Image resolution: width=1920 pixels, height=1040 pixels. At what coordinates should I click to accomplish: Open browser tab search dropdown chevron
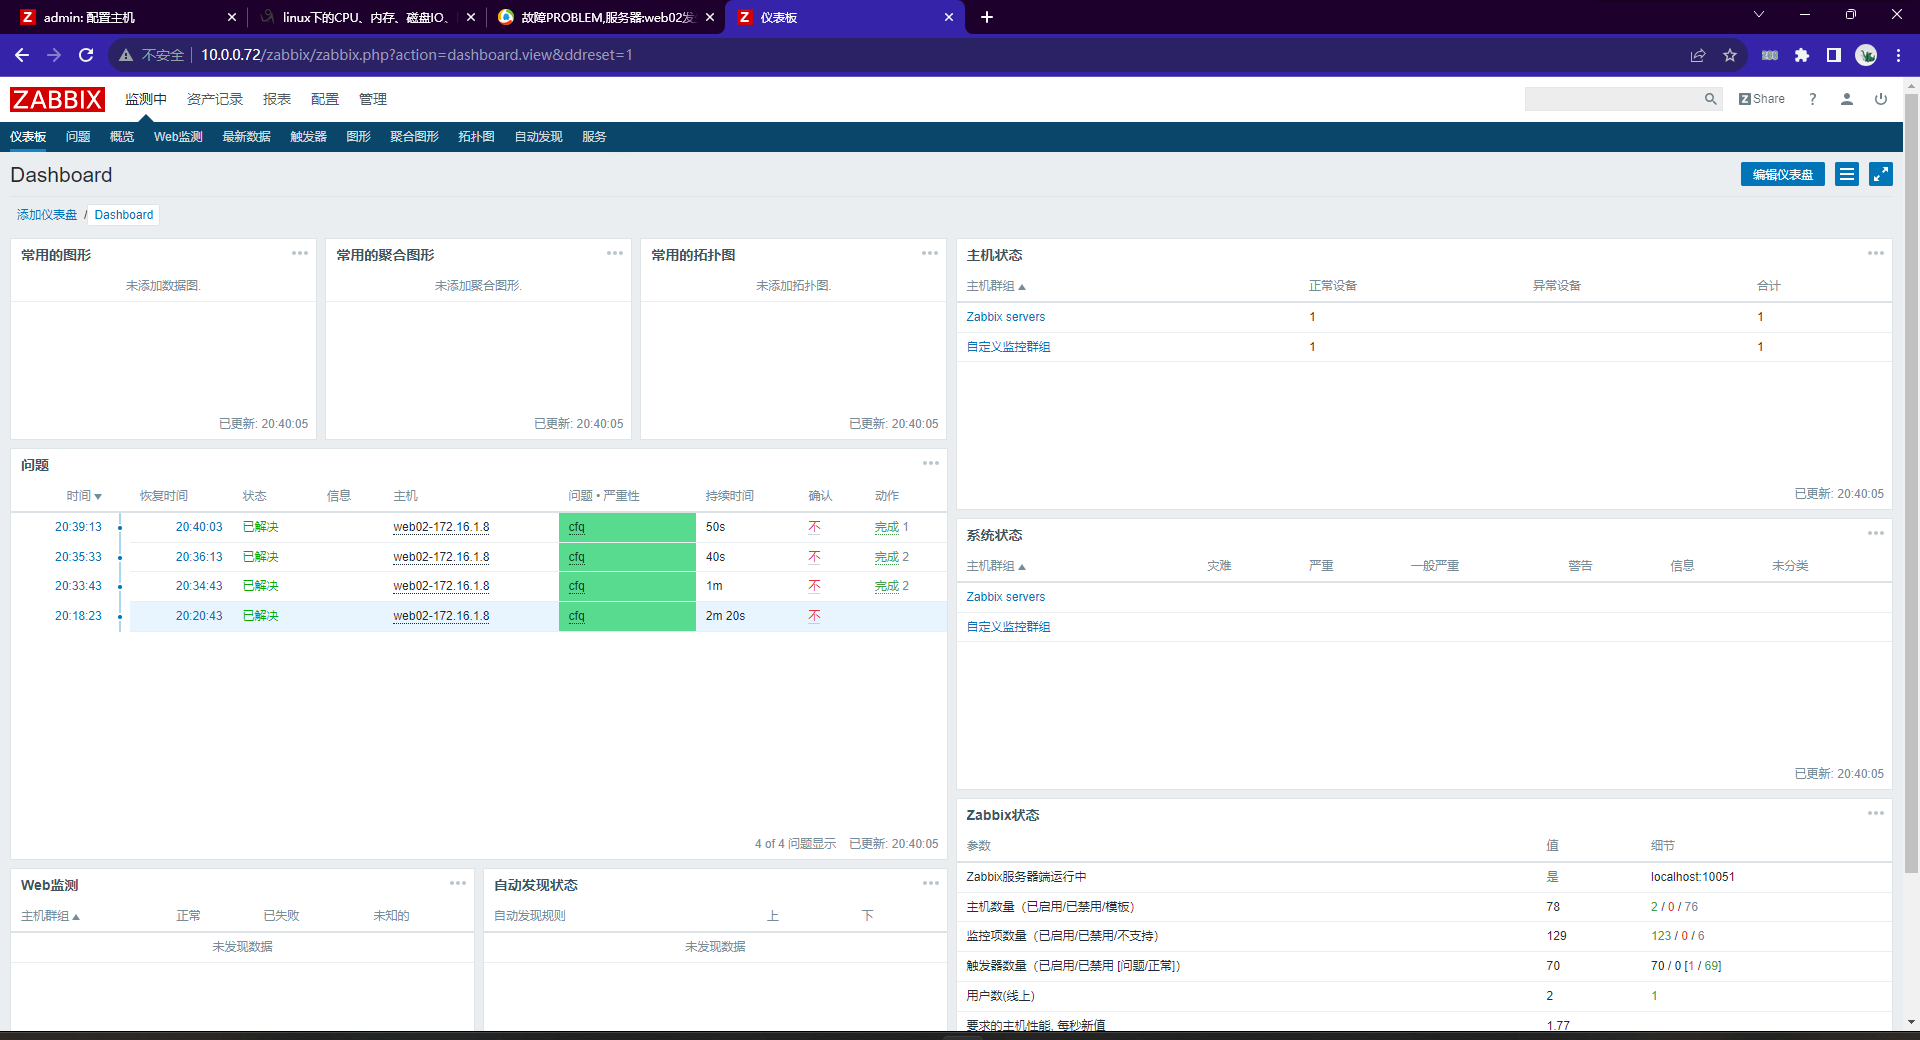1759,15
